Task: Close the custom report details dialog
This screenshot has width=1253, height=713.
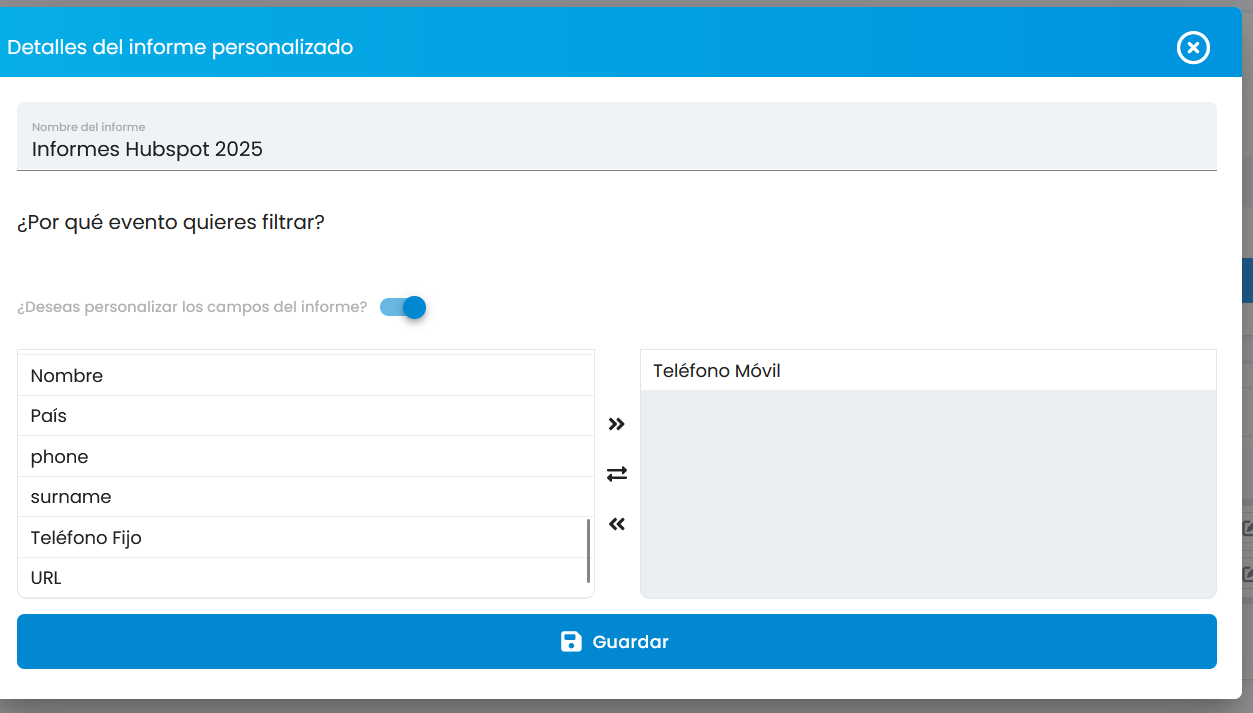Action: 1192,47
